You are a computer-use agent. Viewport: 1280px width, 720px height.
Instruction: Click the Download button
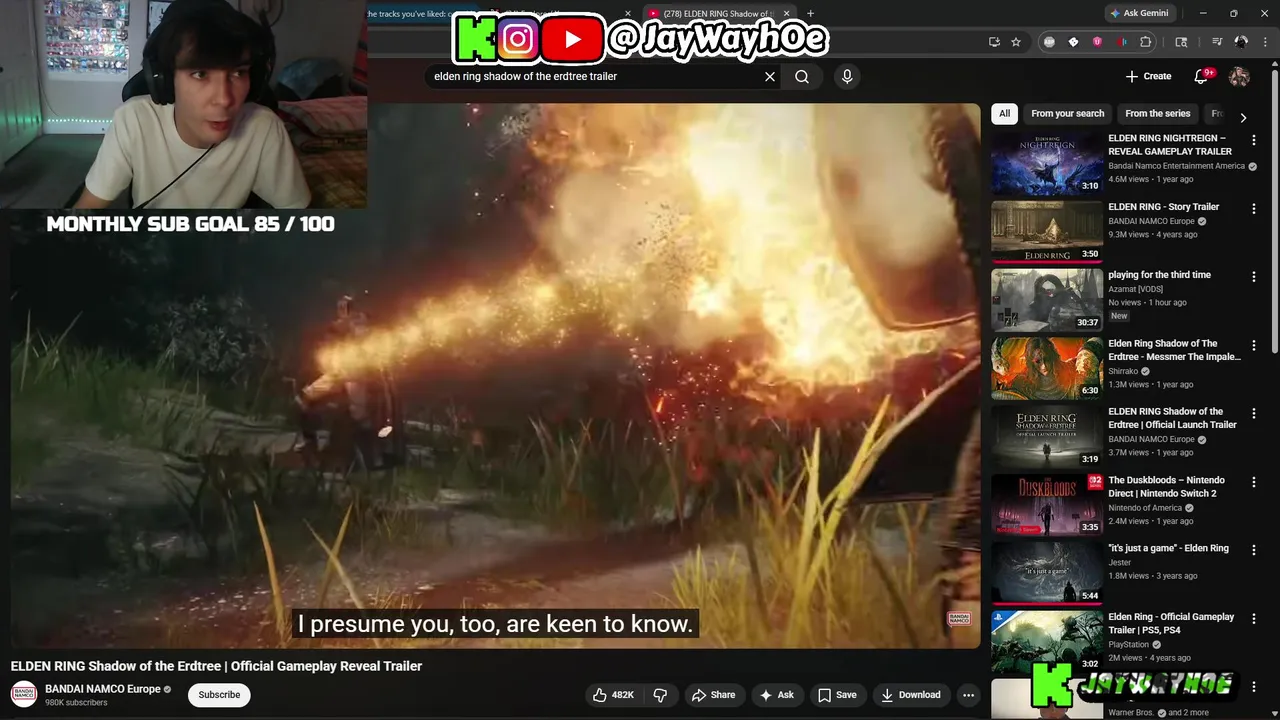click(910, 695)
